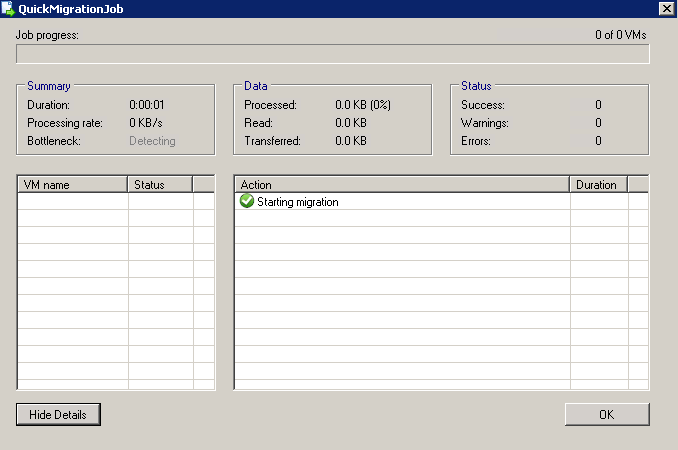Click the Bottleneck Detecting value
This screenshot has height=450, width=678.
pos(152,141)
